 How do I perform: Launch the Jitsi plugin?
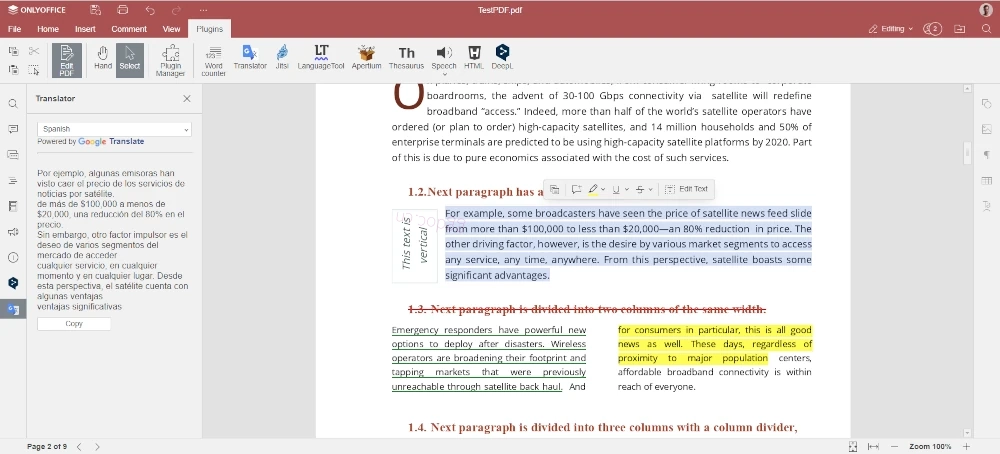tap(282, 57)
